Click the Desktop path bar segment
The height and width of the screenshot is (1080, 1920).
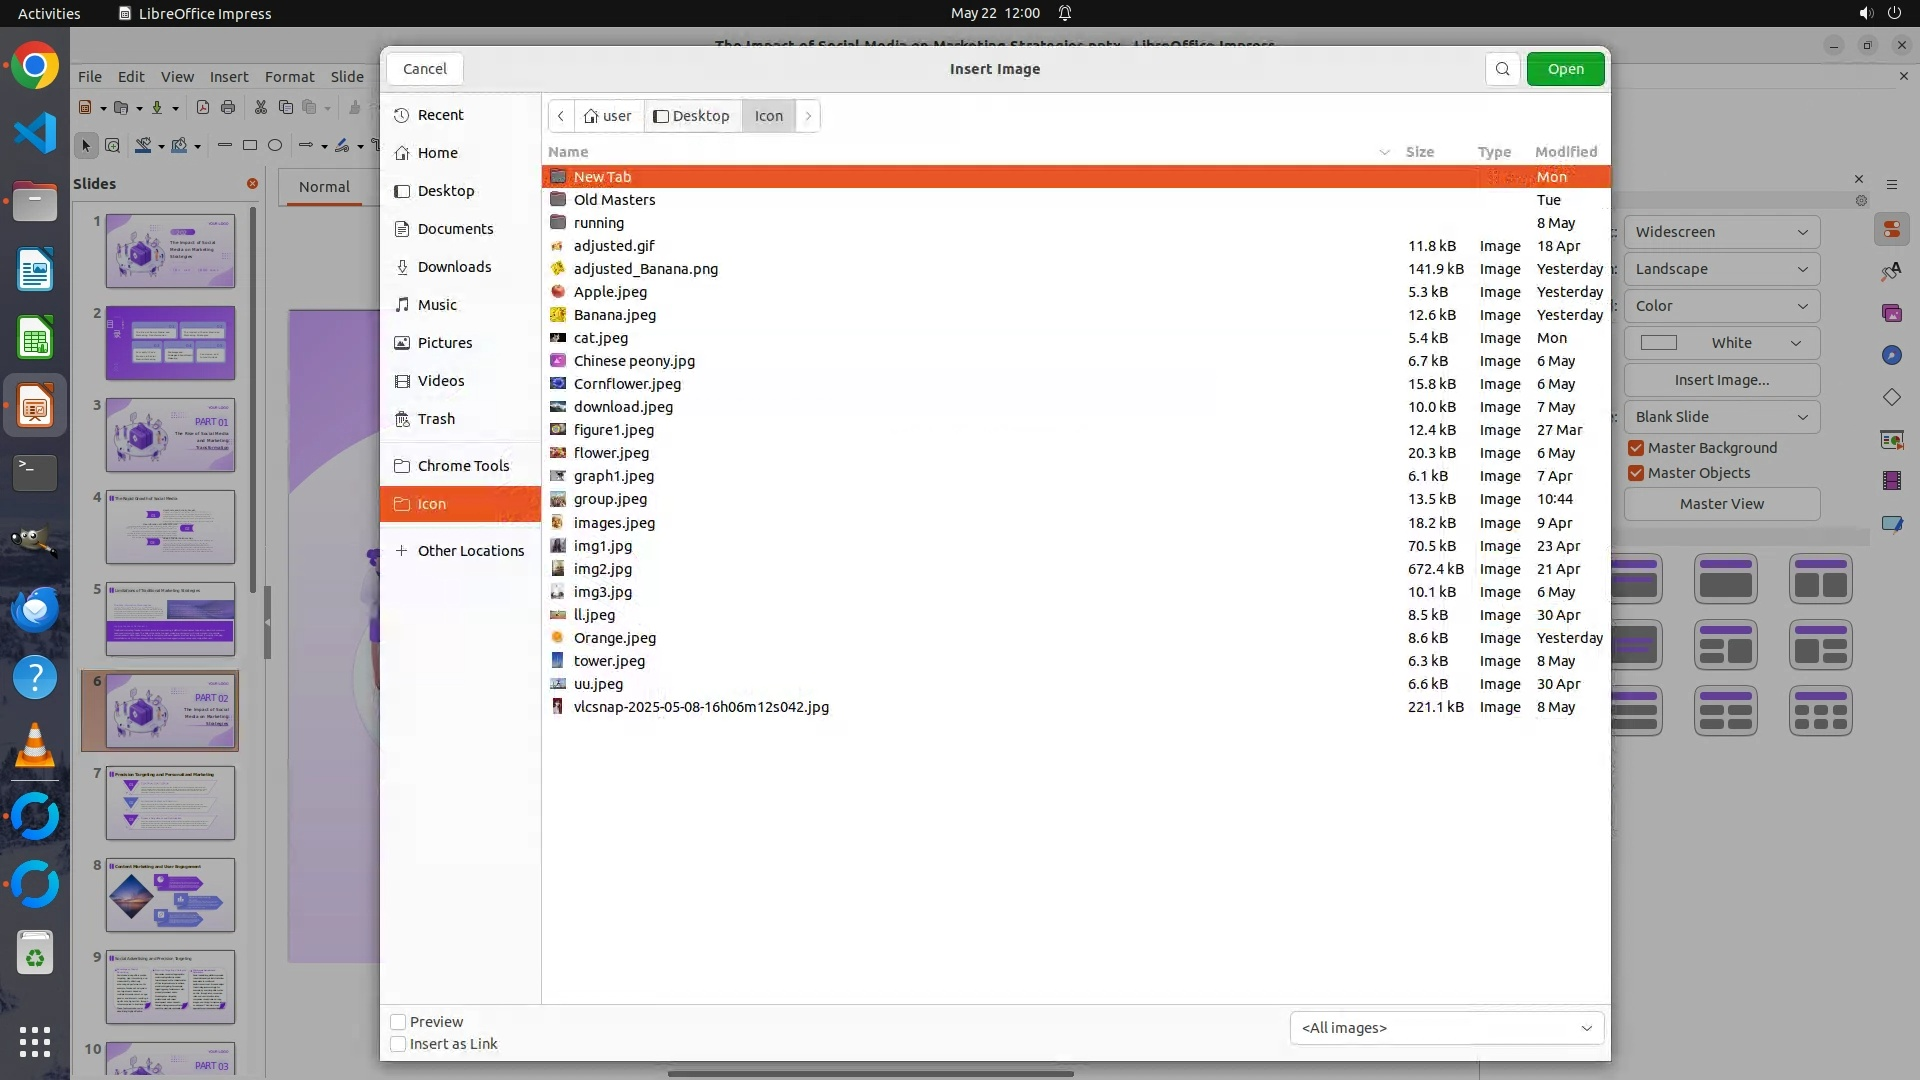(x=692, y=116)
